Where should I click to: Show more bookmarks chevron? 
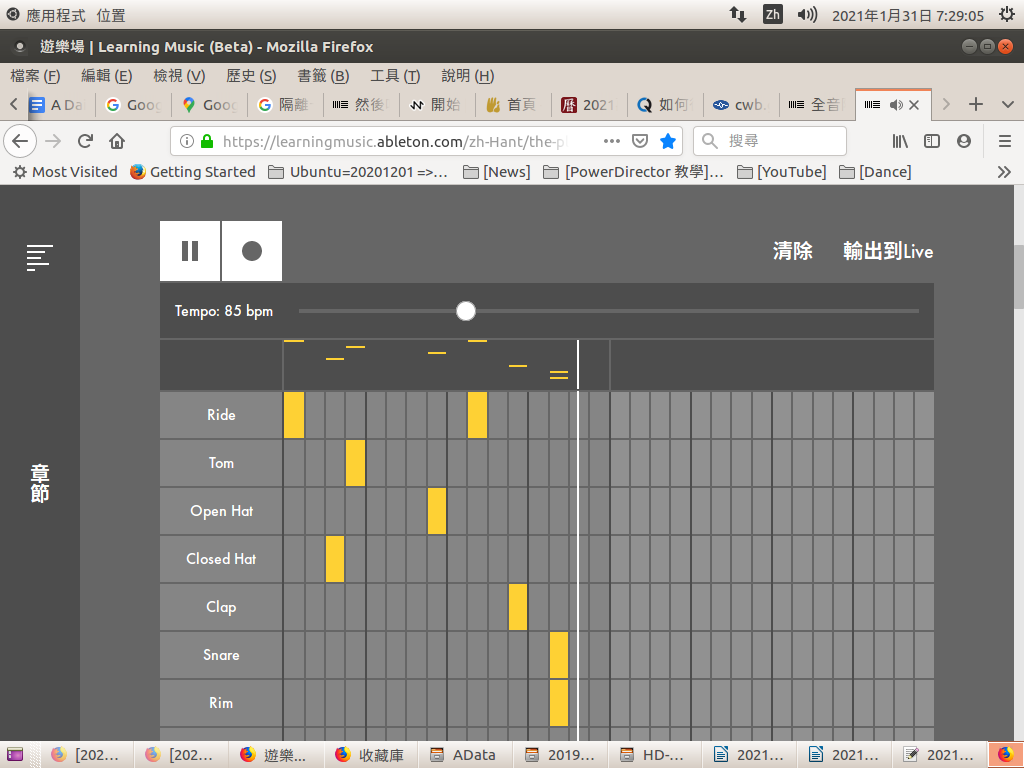1004,172
